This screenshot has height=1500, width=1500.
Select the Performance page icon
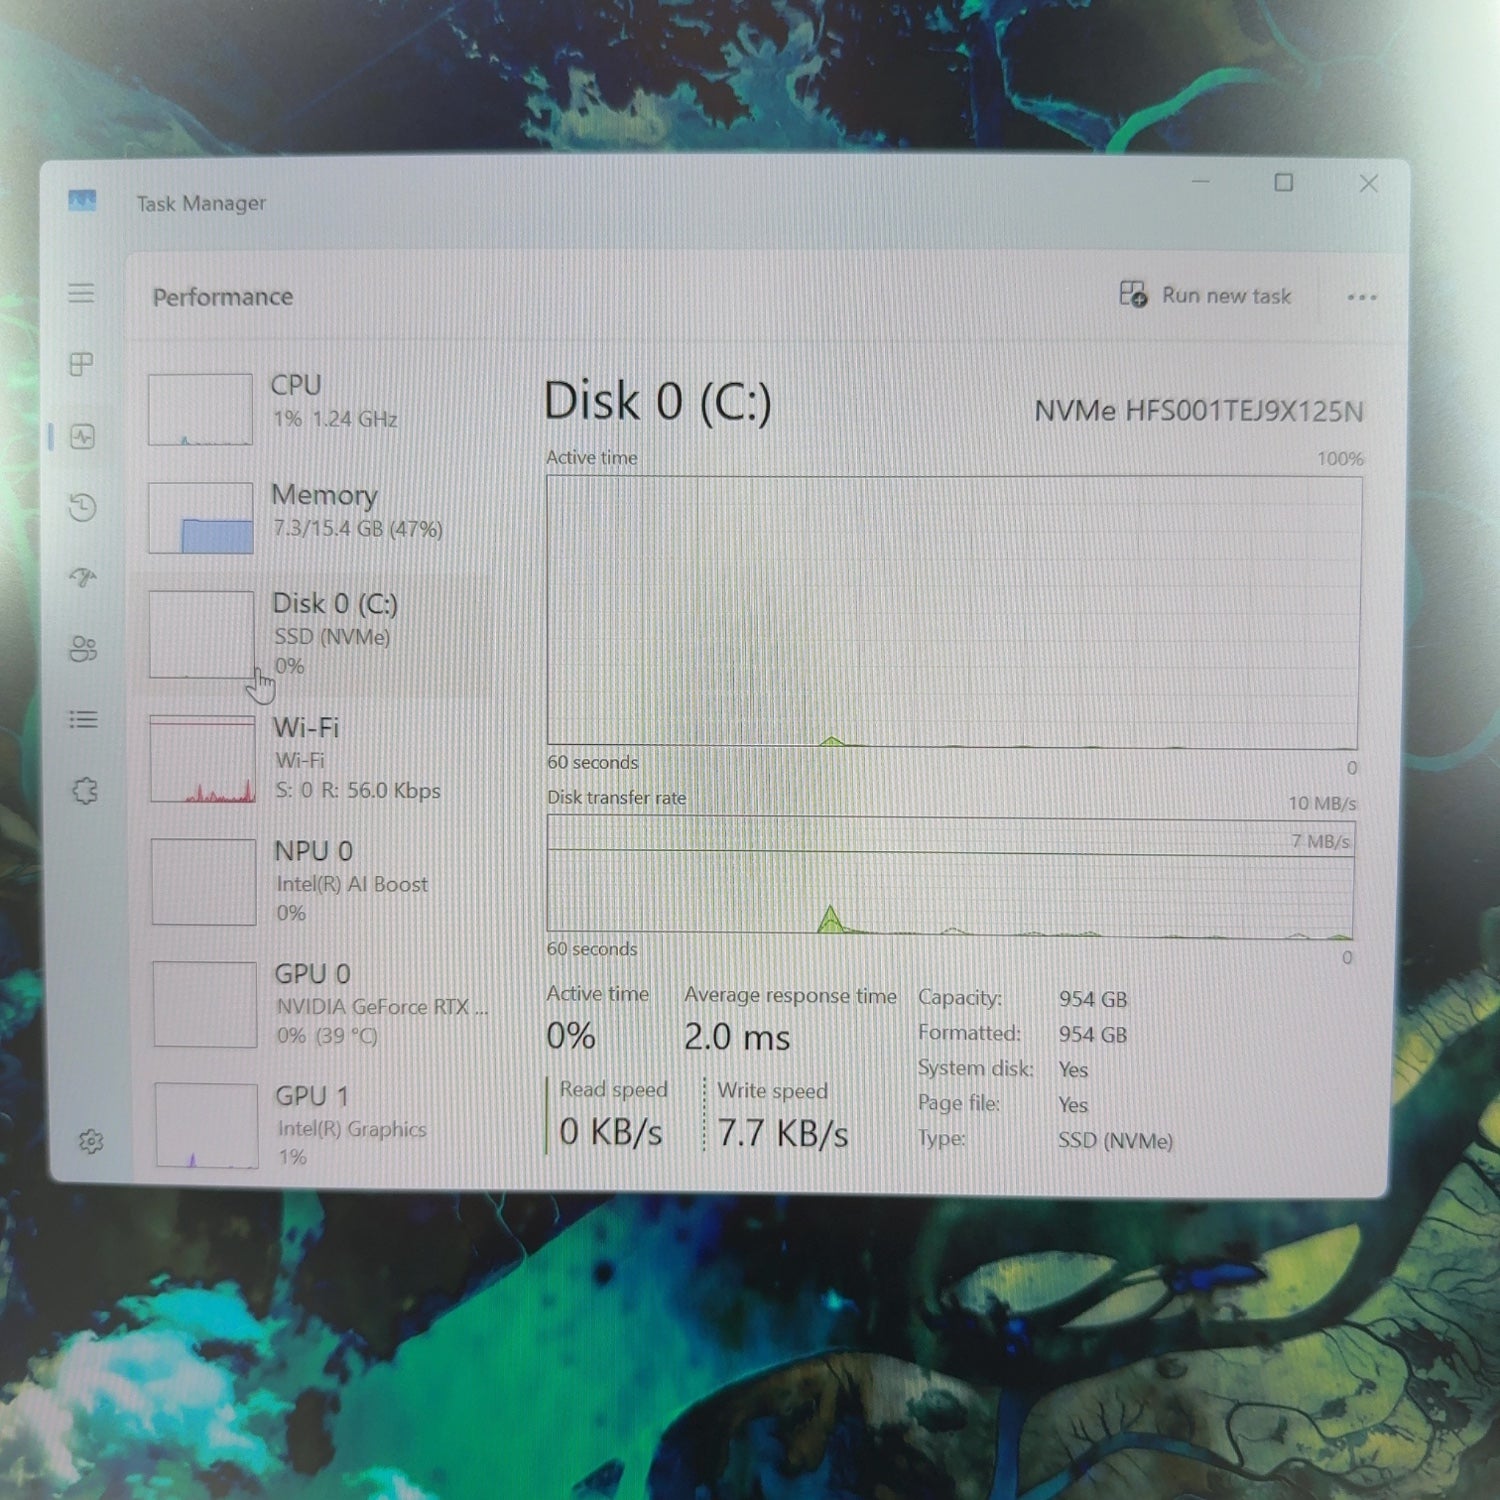coord(83,436)
